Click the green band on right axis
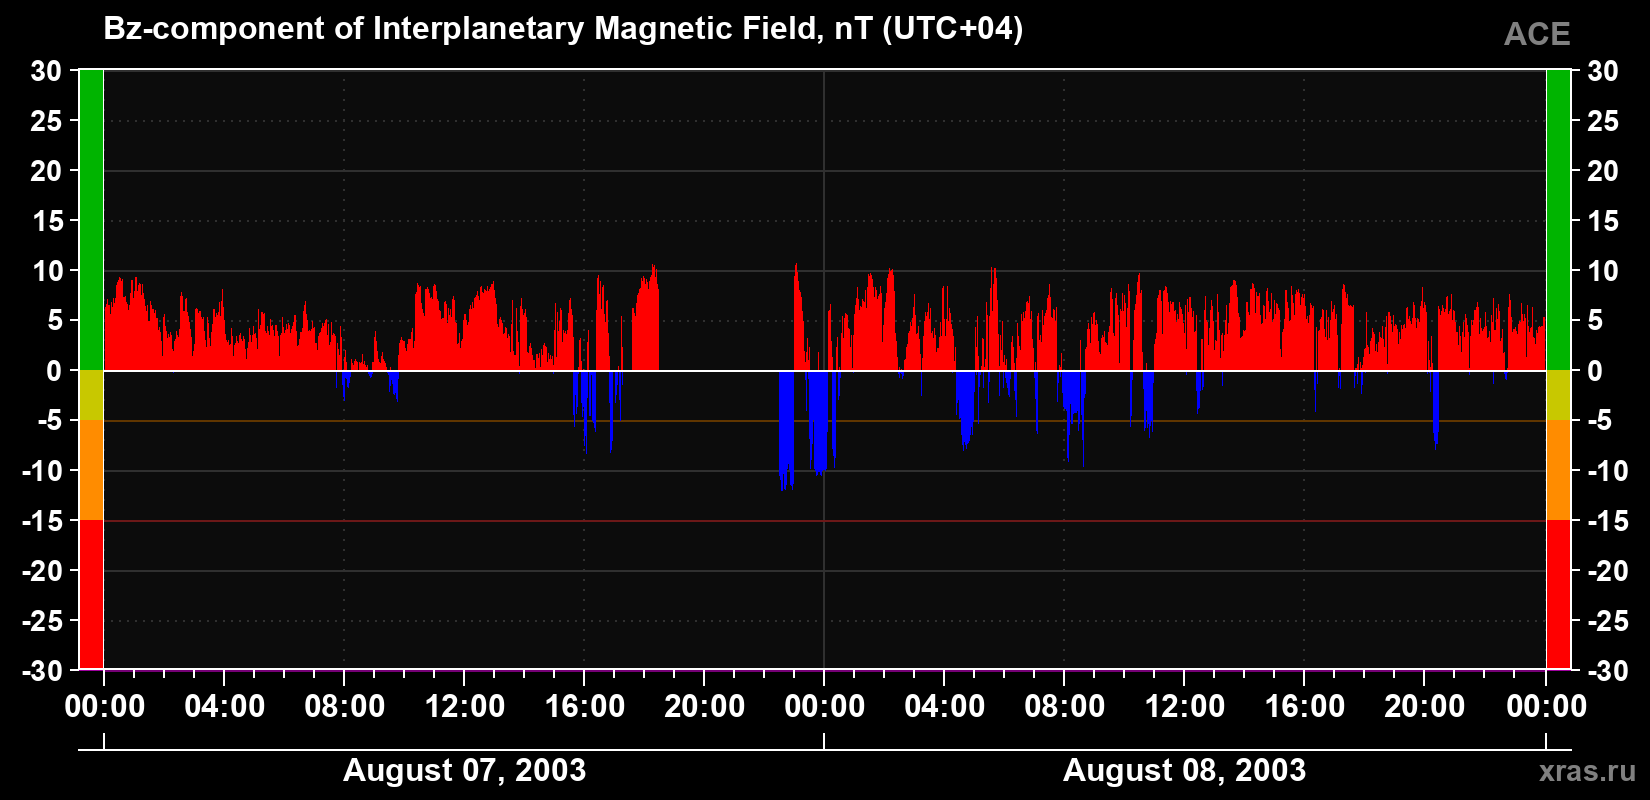This screenshot has height=800, width=1650. pyautogui.click(x=1558, y=220)
